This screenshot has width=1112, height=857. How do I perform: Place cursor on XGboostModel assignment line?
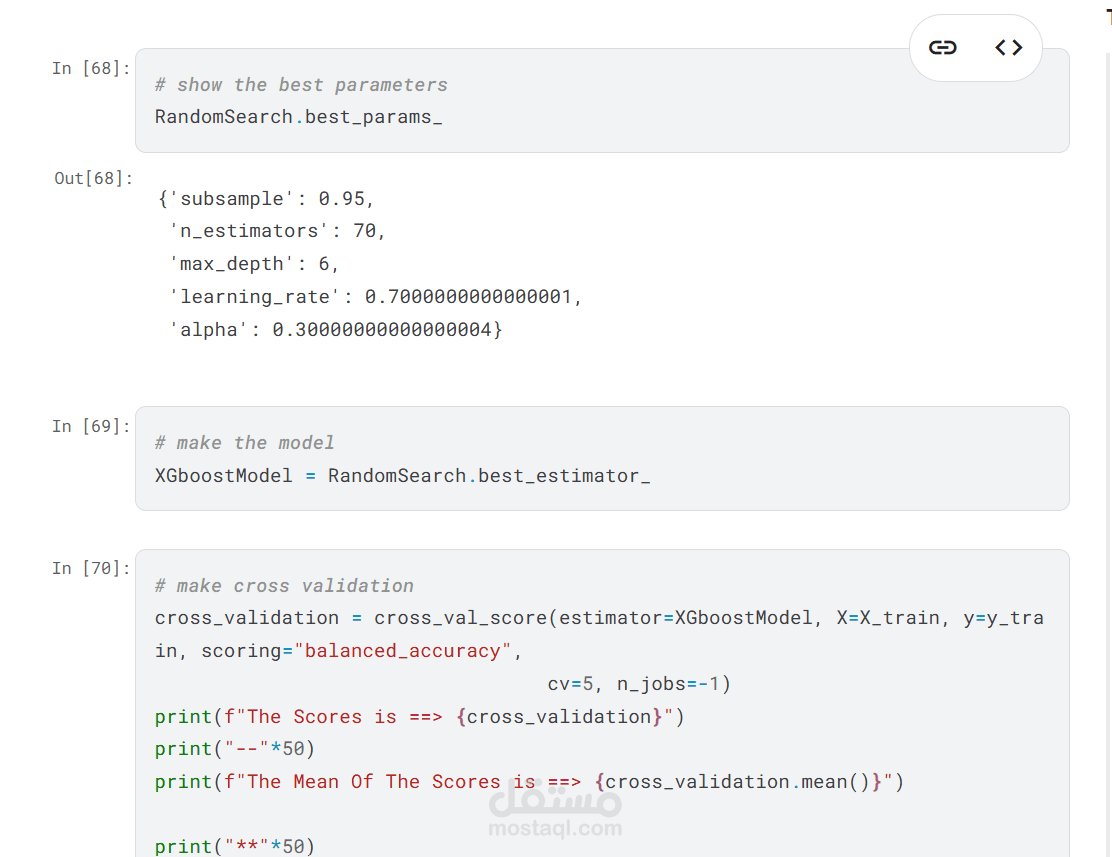tap(402, 476)
